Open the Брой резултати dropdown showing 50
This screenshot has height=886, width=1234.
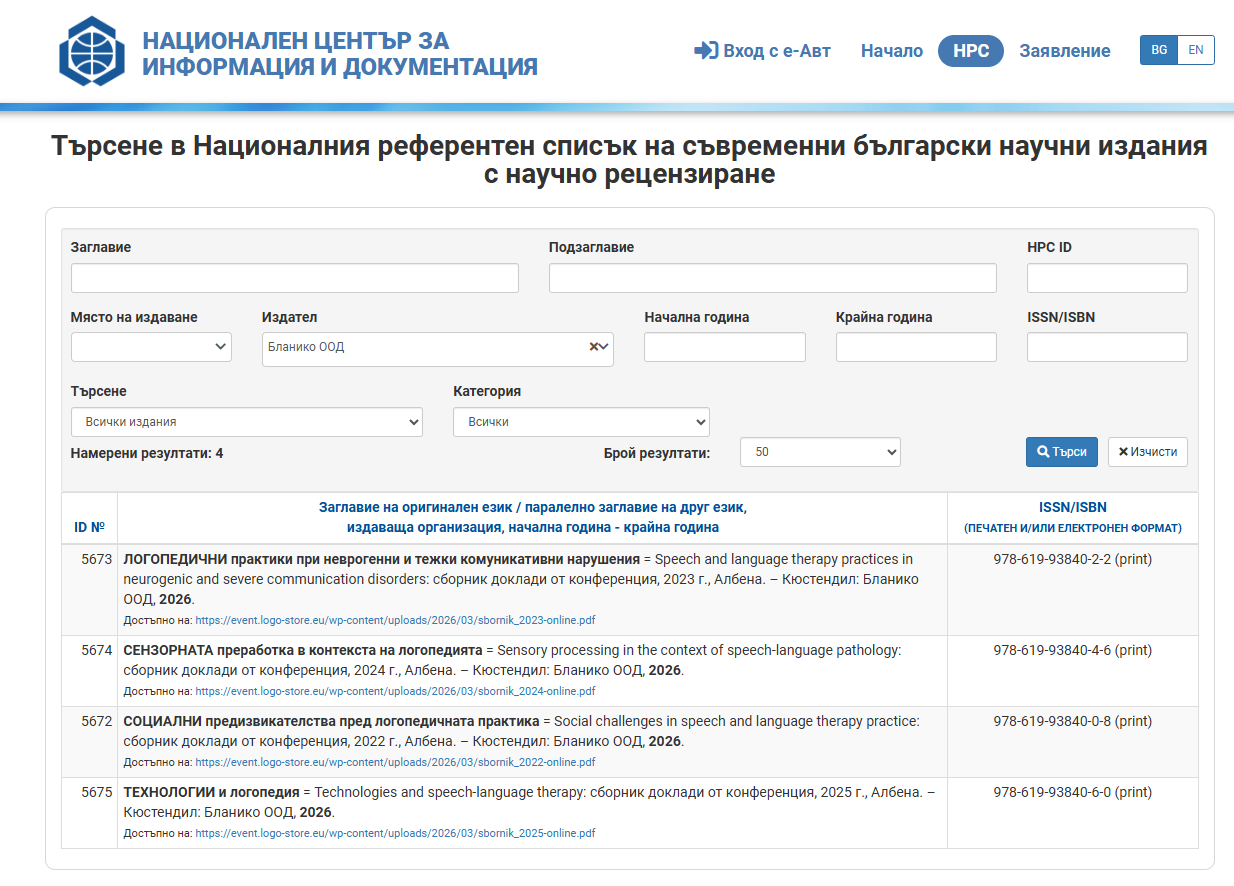coord(820,452)
